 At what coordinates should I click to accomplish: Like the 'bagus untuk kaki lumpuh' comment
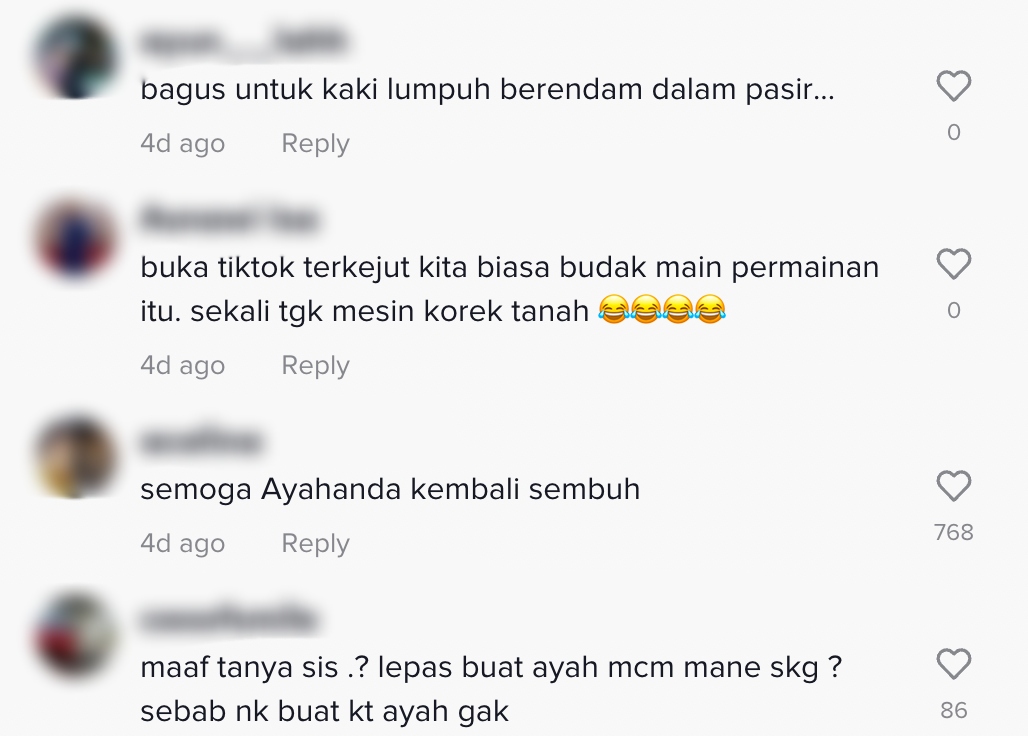click(953, 86)
